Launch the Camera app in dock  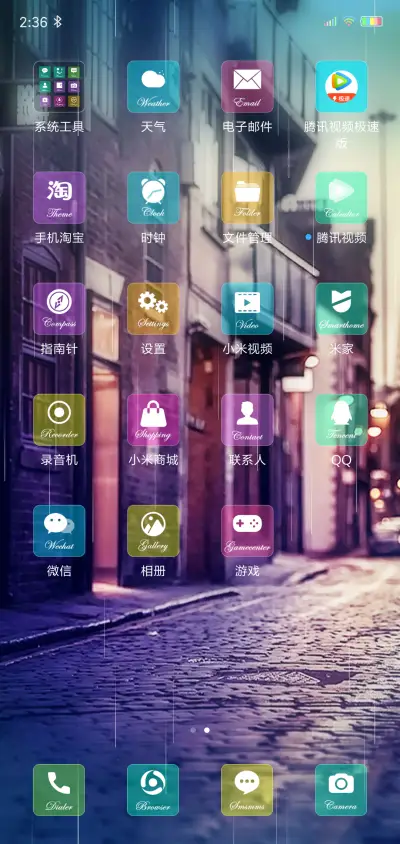tap(341, 790)
